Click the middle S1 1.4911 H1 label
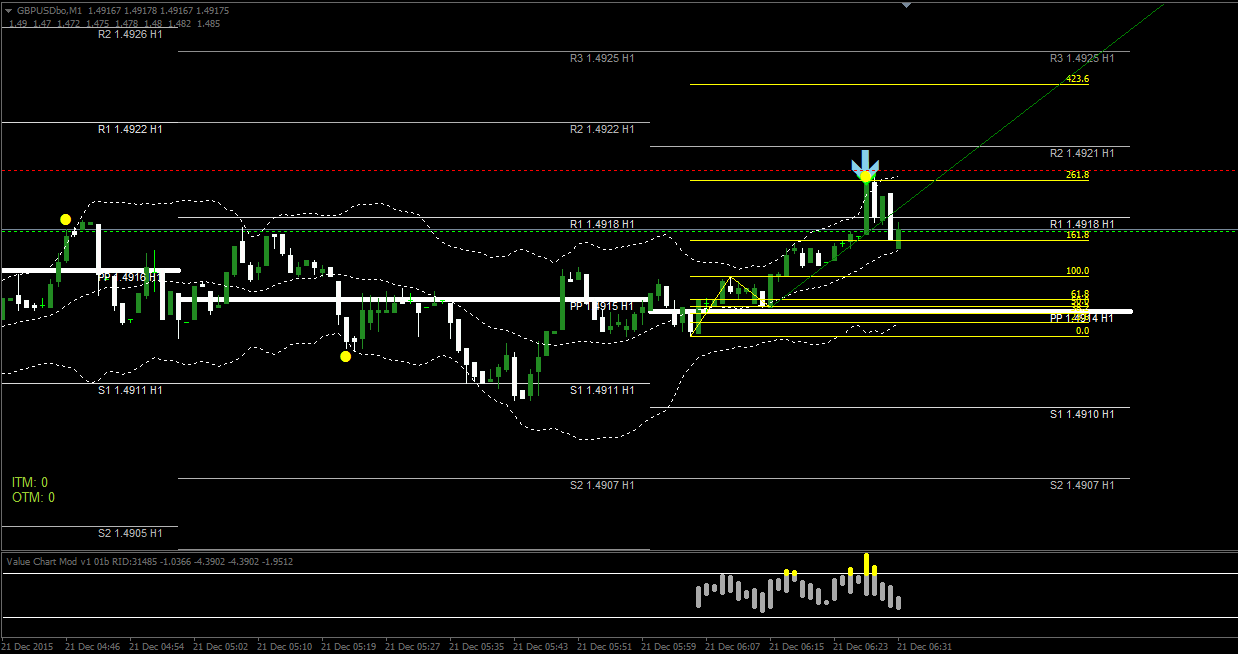 pyautogui.click(x=602, y=391)
